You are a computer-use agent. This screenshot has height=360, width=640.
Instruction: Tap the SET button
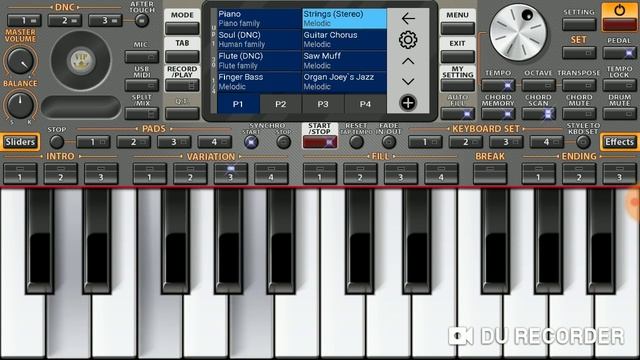(579, 53)
